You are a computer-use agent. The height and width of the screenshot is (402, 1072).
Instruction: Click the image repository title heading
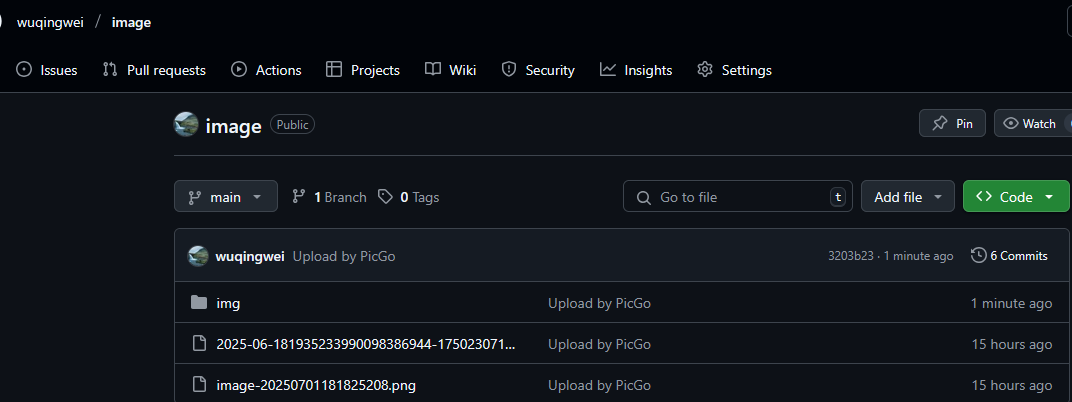tap(233, 126)
